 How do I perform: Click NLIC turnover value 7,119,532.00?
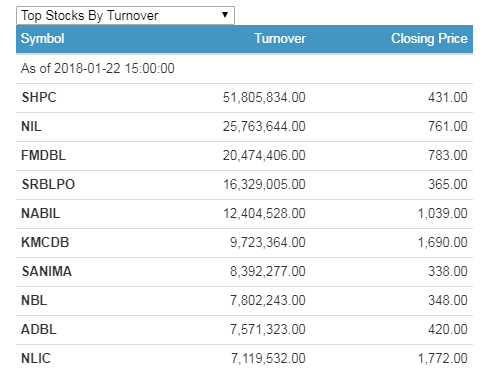point(268,358)
